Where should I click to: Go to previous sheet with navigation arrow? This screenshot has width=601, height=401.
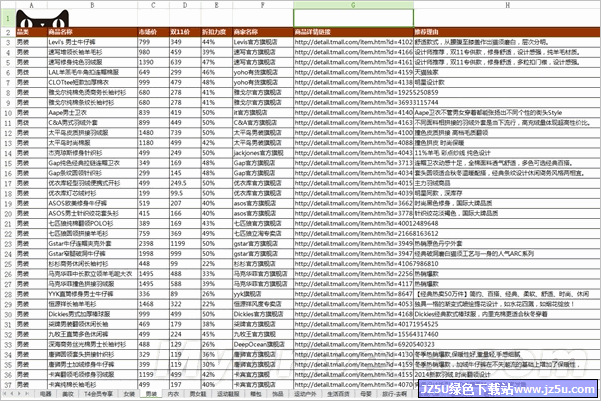(12, 394)
